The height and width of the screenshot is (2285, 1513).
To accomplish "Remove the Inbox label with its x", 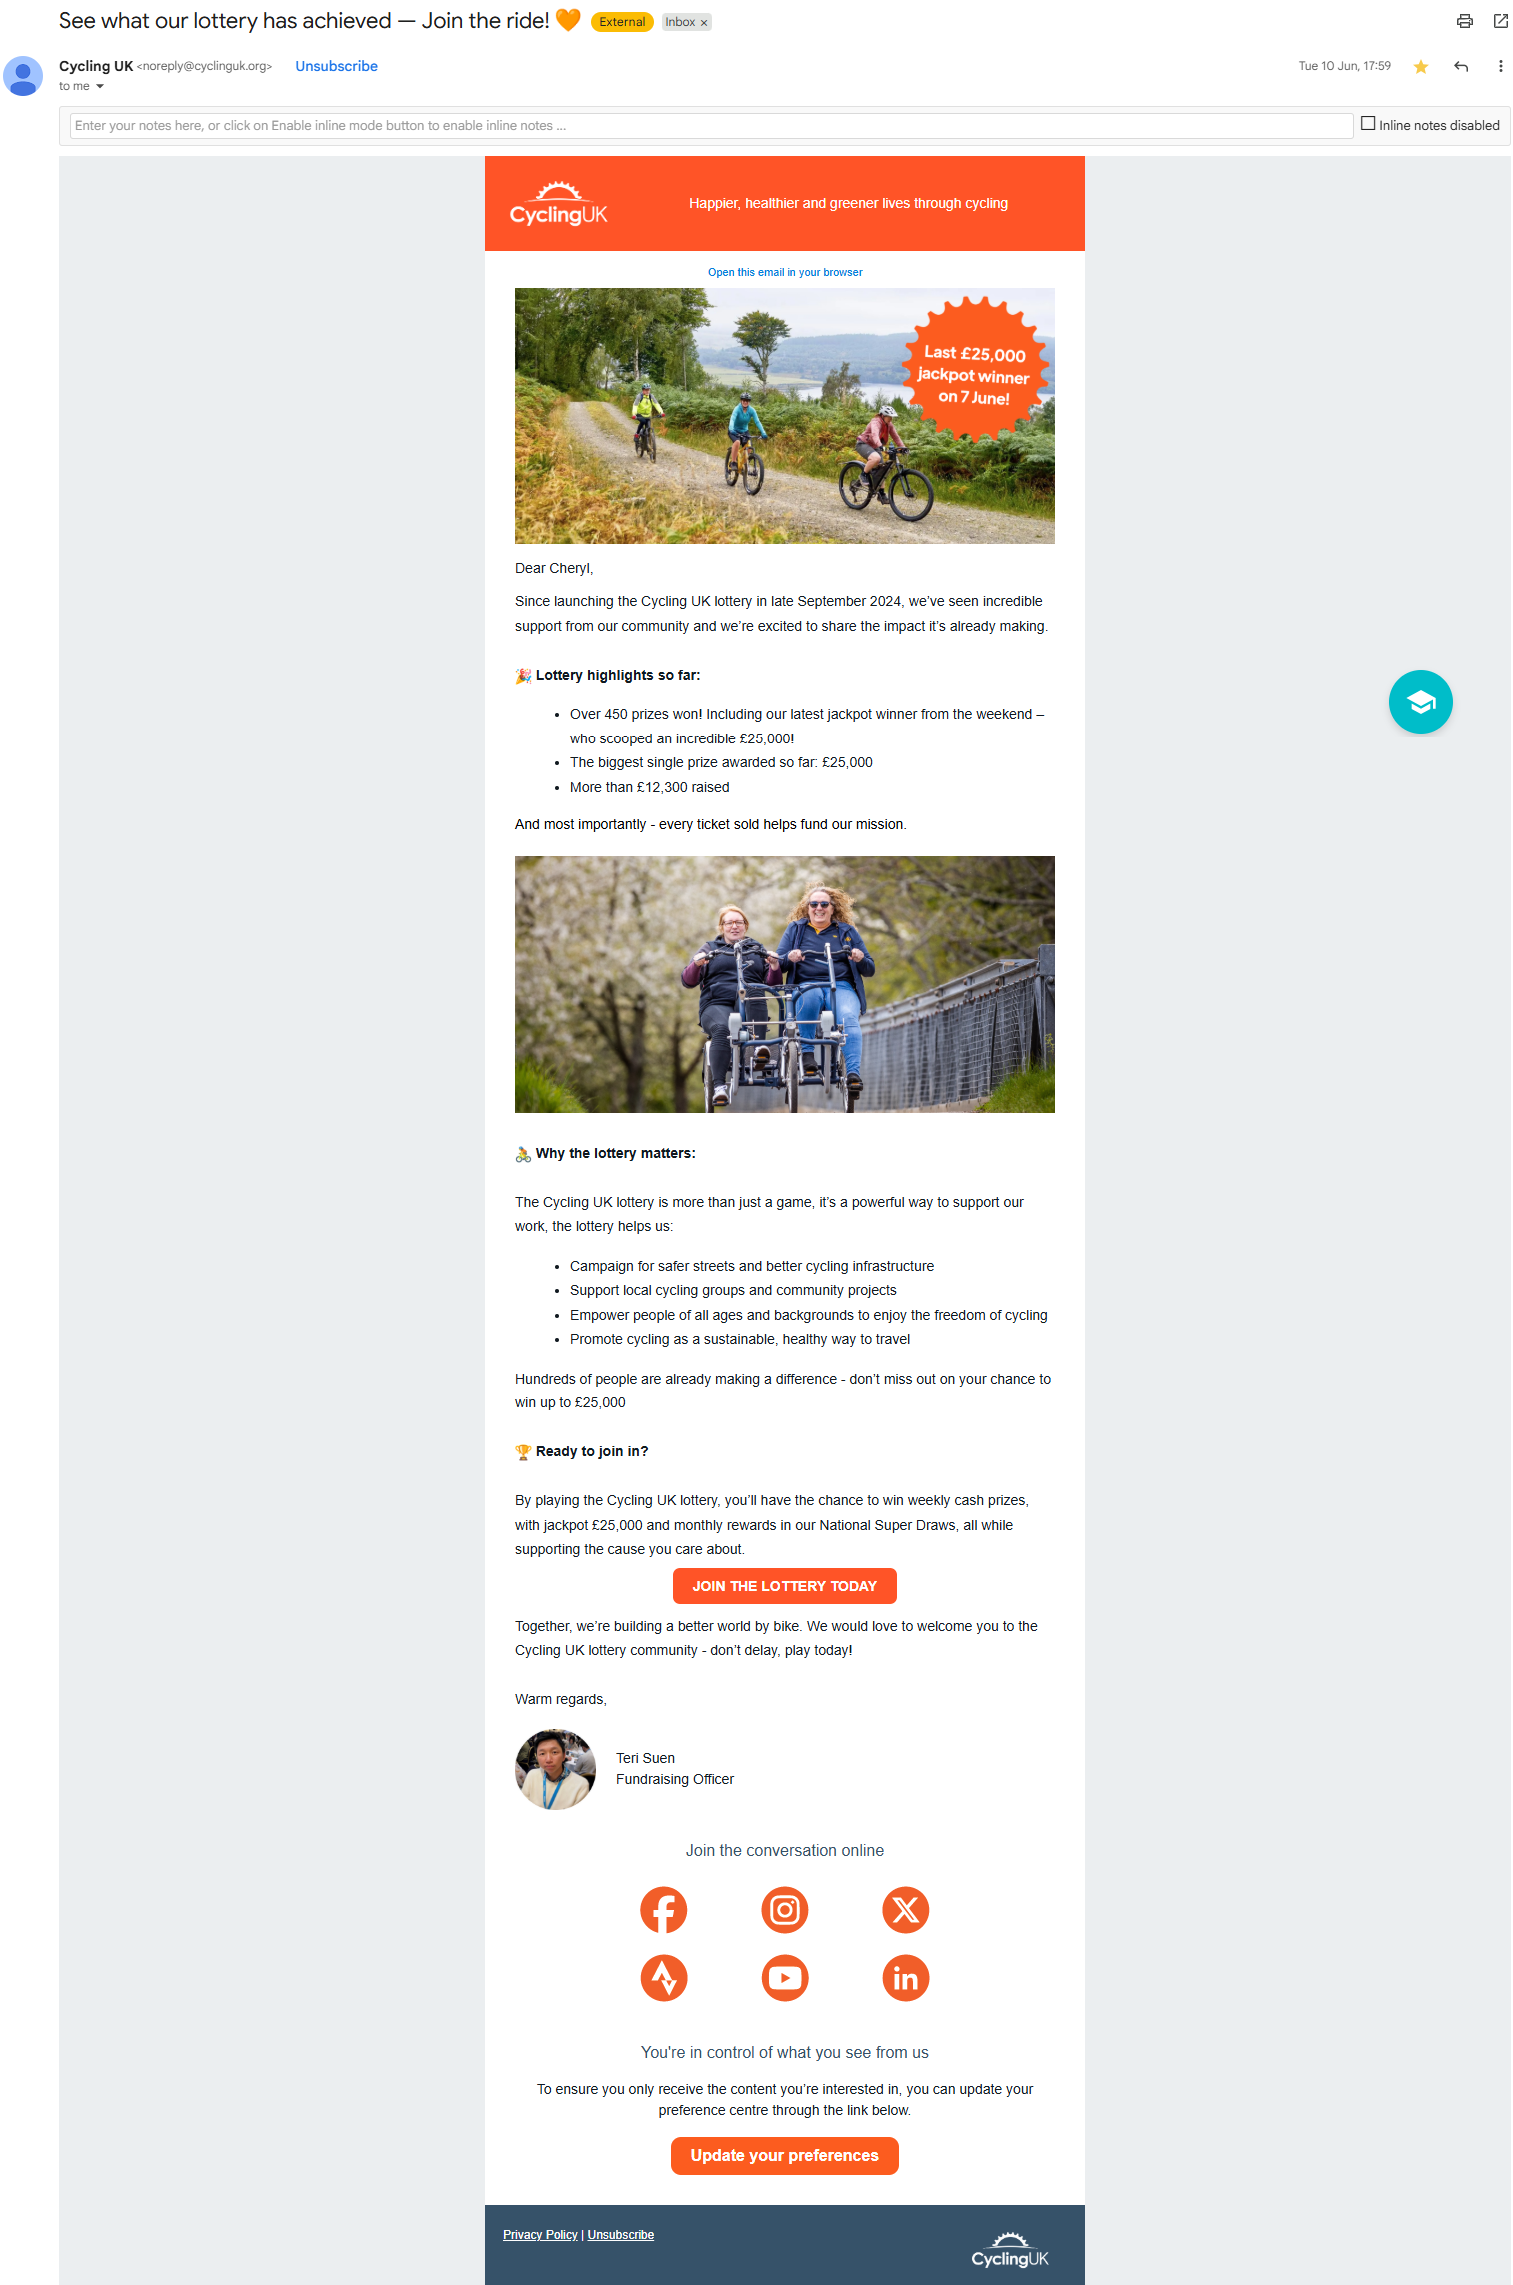I will coord(704,23).
